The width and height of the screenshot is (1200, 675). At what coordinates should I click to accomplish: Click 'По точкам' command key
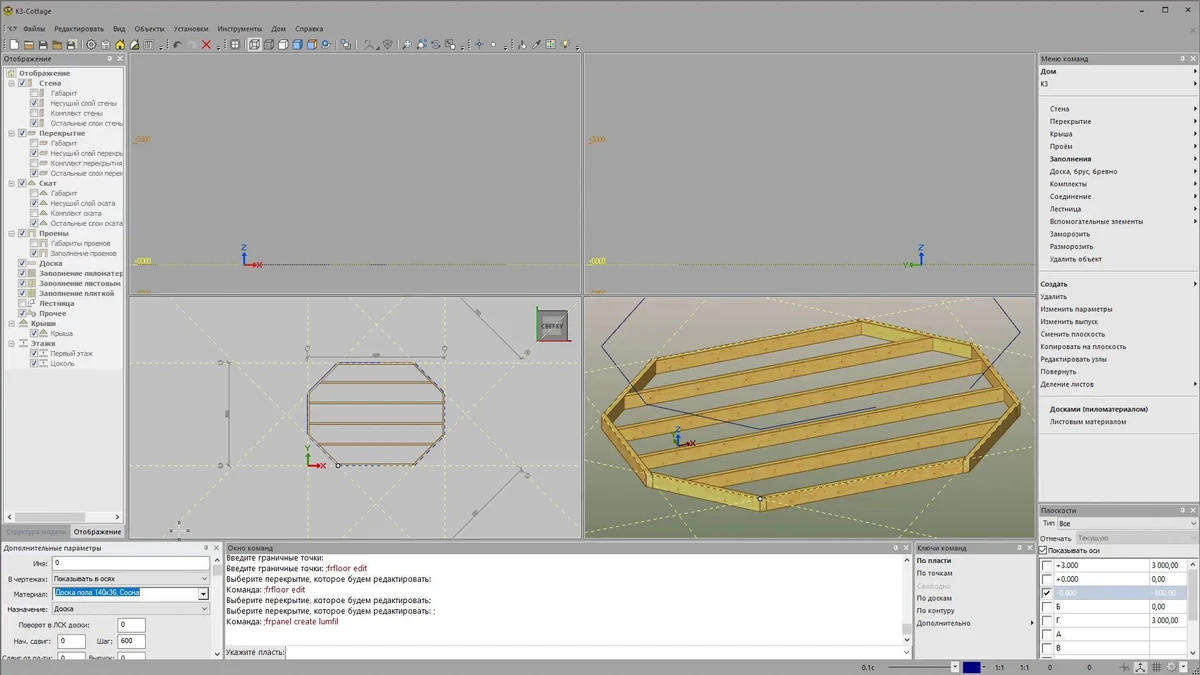pos(935,573)
